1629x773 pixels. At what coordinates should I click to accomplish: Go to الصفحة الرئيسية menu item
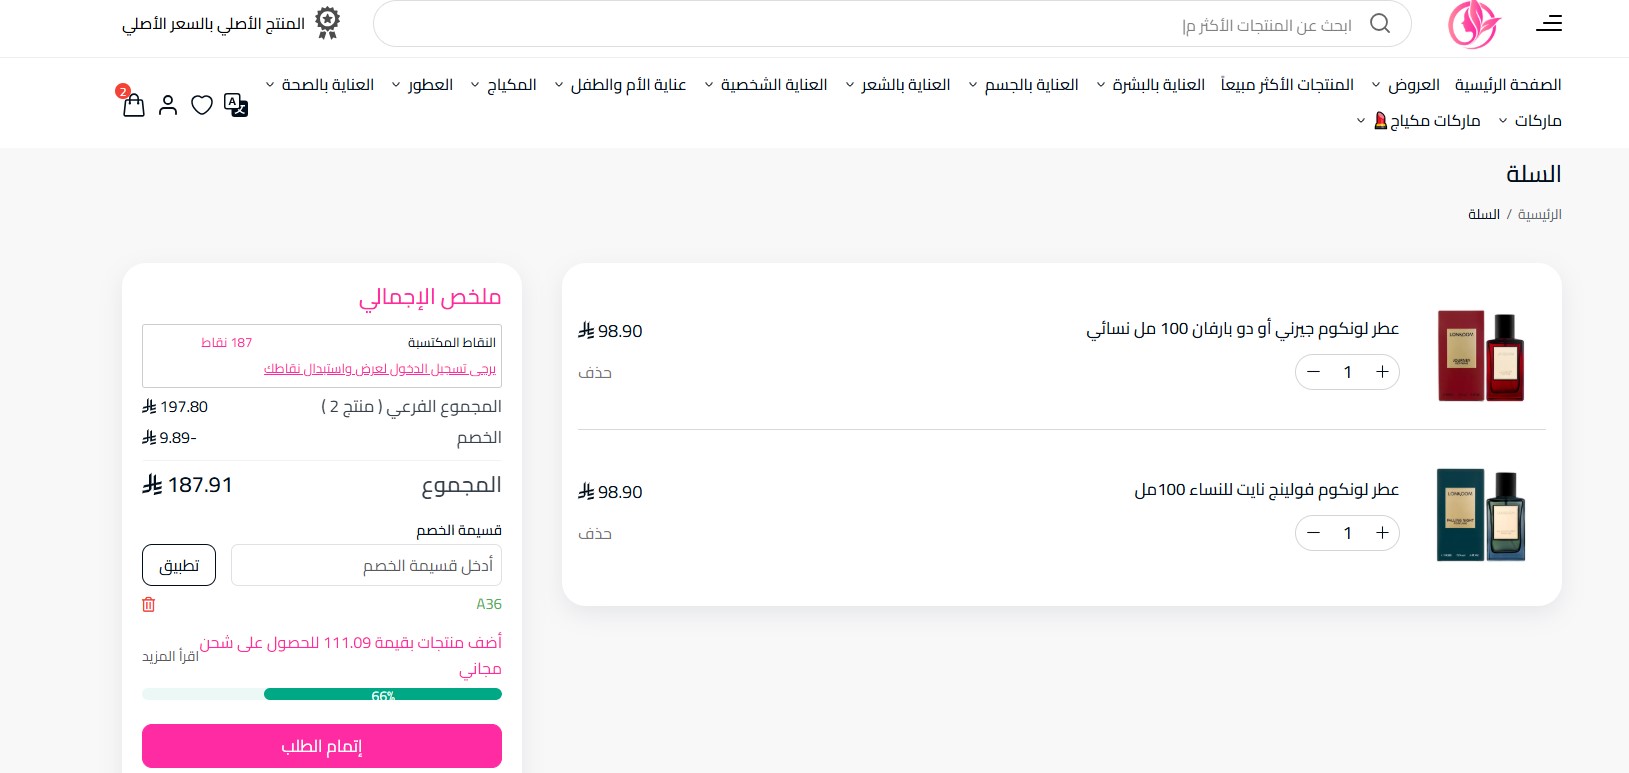1508,85
